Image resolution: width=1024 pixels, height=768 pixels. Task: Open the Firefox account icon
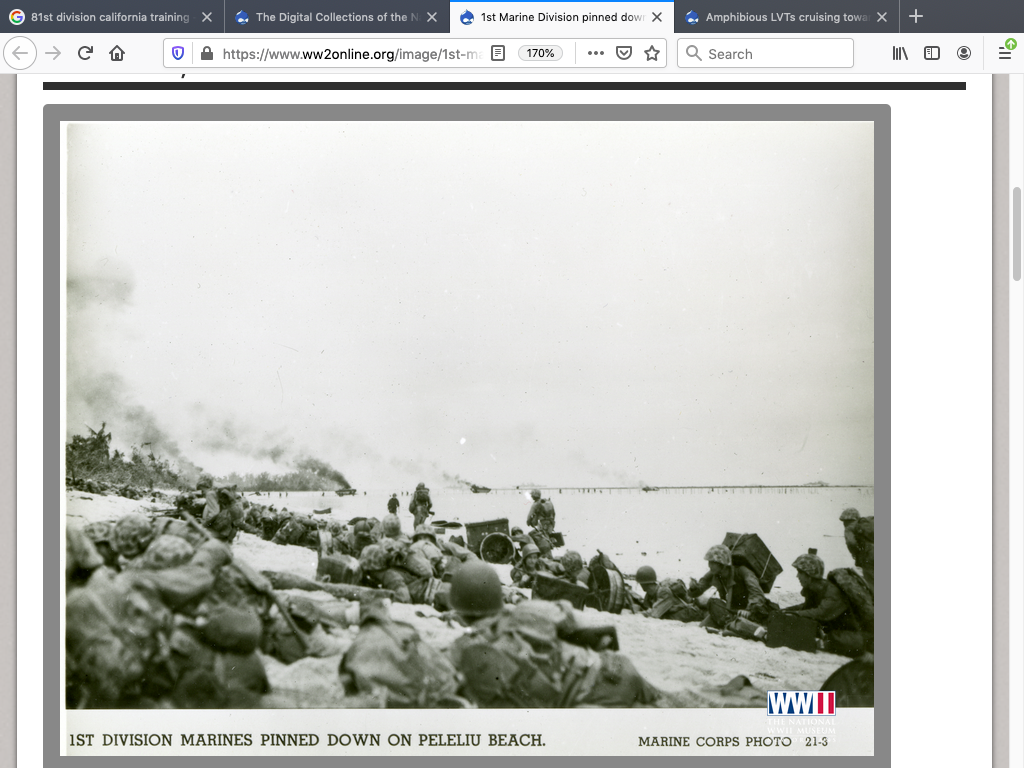point(964,54)
